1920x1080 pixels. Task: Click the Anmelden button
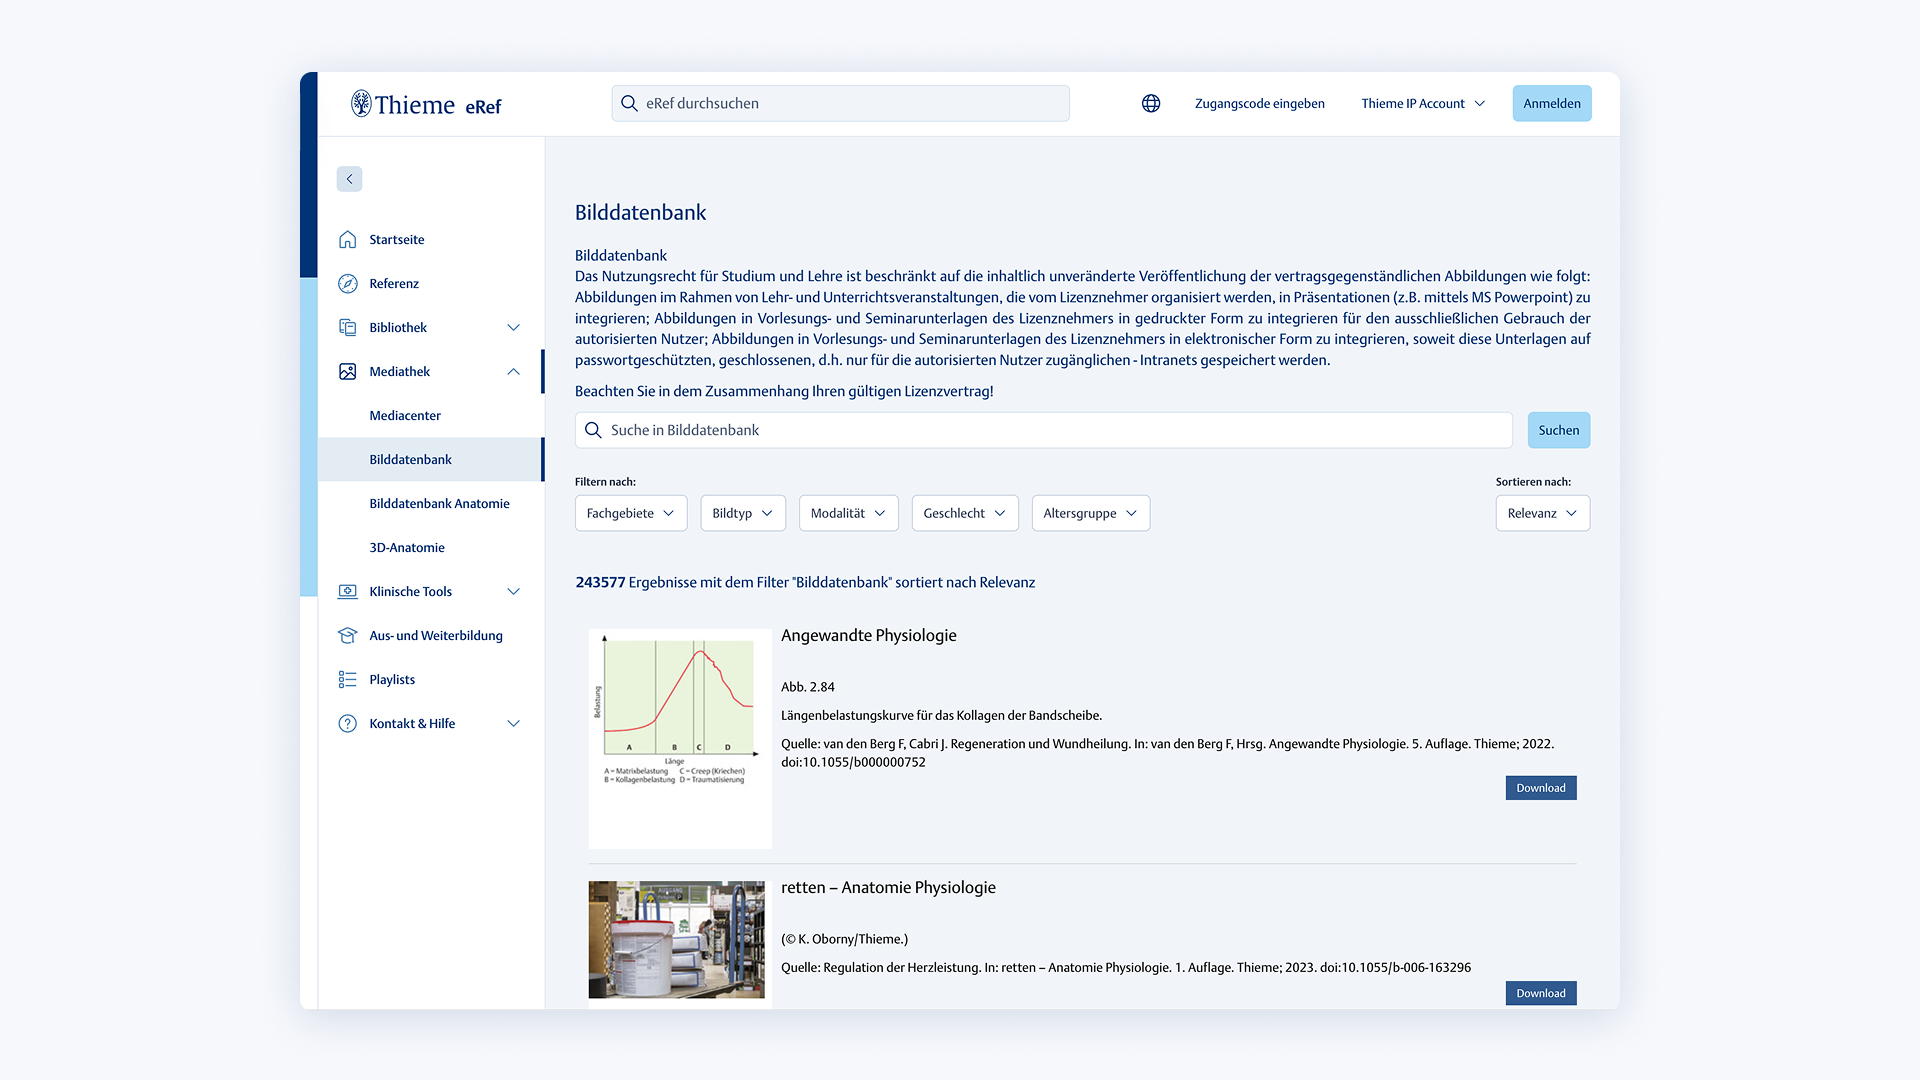pos(1552,103)
